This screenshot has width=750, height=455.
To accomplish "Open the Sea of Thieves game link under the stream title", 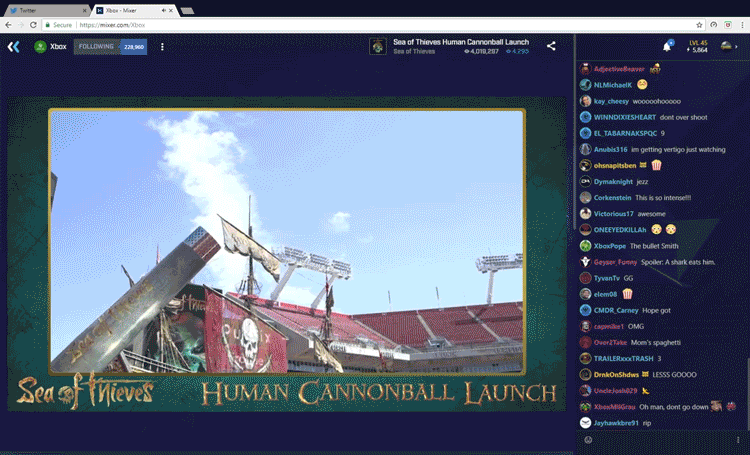I will pyautogui.click(x=414, y=51).
